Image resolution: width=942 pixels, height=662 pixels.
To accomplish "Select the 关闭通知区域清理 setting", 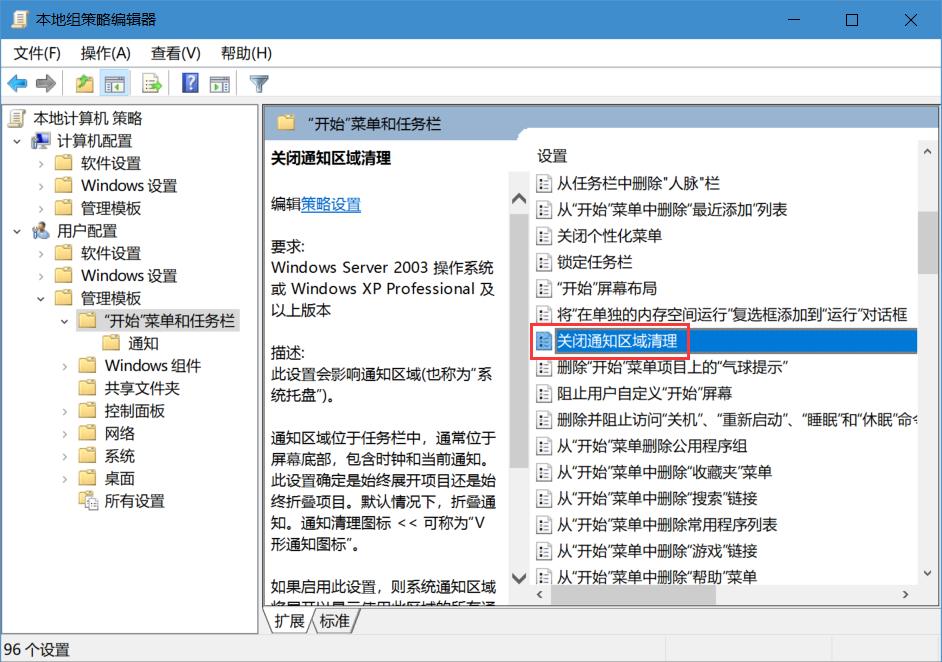I will pyautogui.click(x=614, y=340).
